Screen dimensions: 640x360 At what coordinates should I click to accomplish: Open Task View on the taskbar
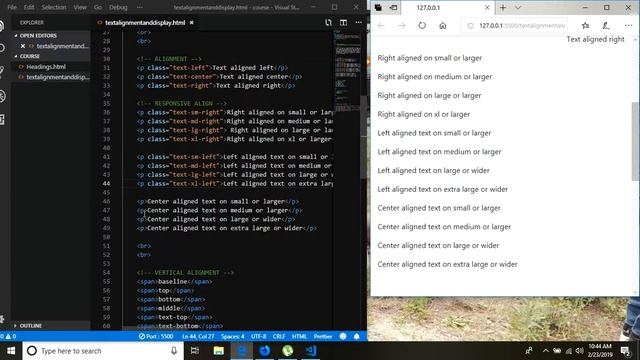195,351
